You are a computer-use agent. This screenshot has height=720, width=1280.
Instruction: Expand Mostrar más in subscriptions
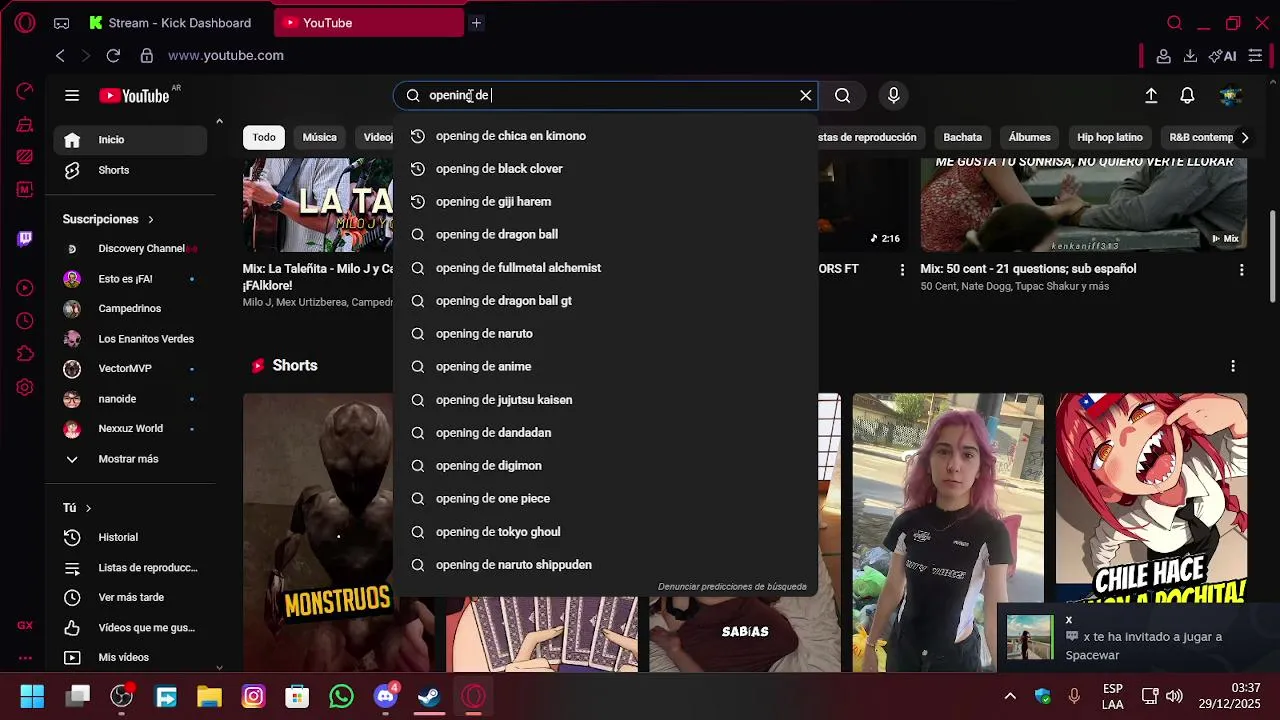(x=128, y=459)
